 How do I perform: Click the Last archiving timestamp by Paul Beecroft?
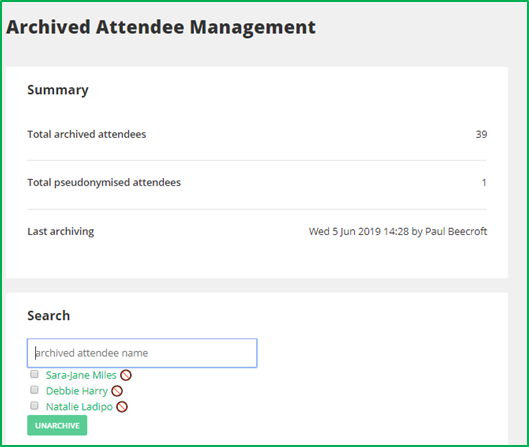point(398,231)
